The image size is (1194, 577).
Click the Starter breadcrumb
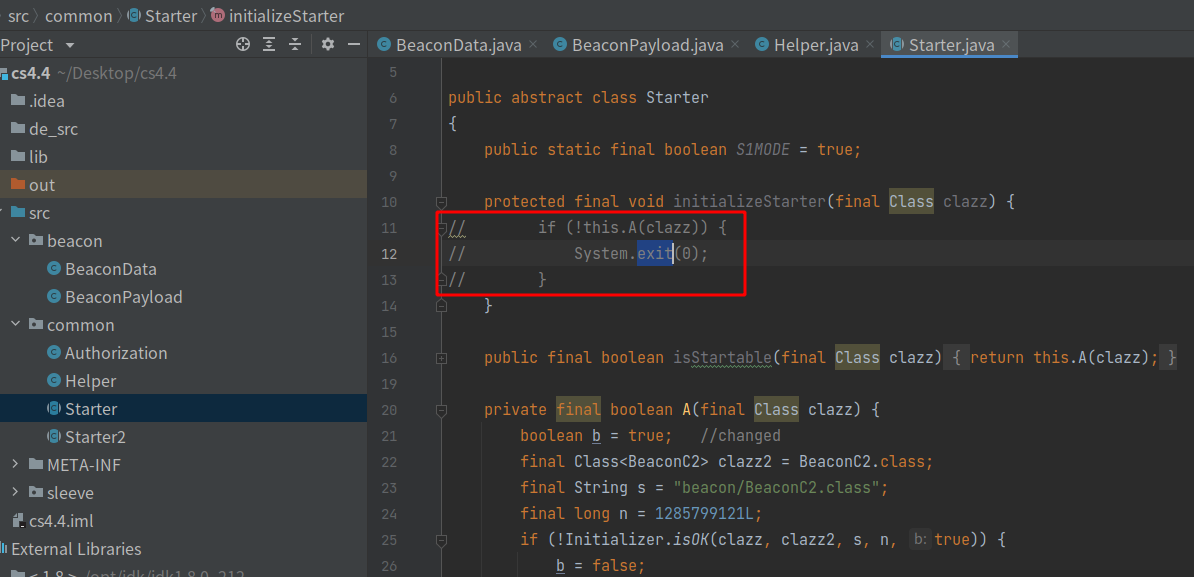click(169, 15)
